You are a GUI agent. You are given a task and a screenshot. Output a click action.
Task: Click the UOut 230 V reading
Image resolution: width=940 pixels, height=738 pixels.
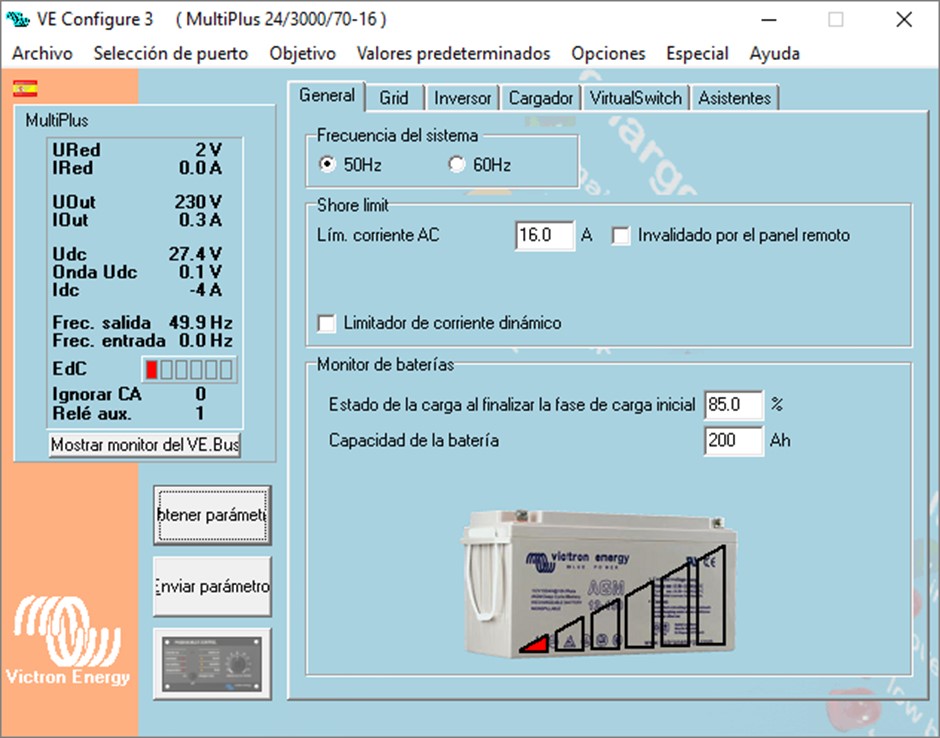(137, 202)
